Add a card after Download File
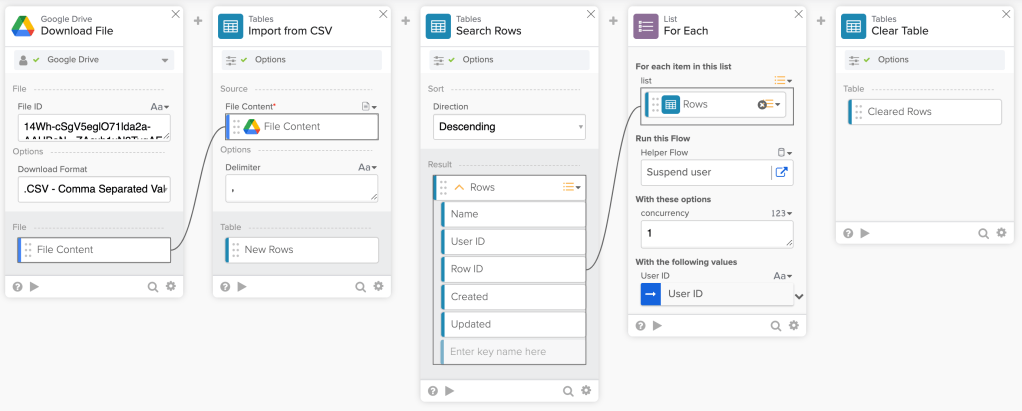This screenshot has height=411, width=1022. coord(198,21)
